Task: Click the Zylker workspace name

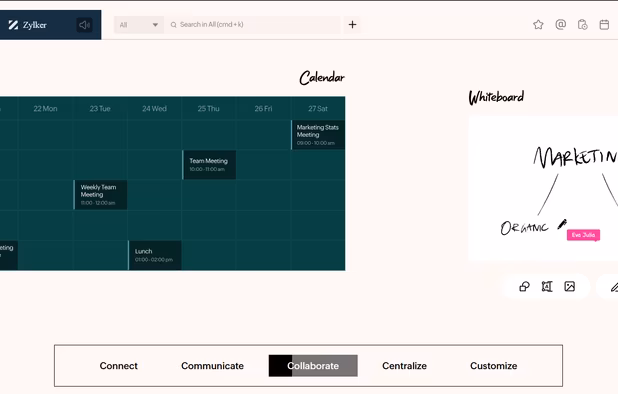Action: pyautogui.click(x=35, y=25)
